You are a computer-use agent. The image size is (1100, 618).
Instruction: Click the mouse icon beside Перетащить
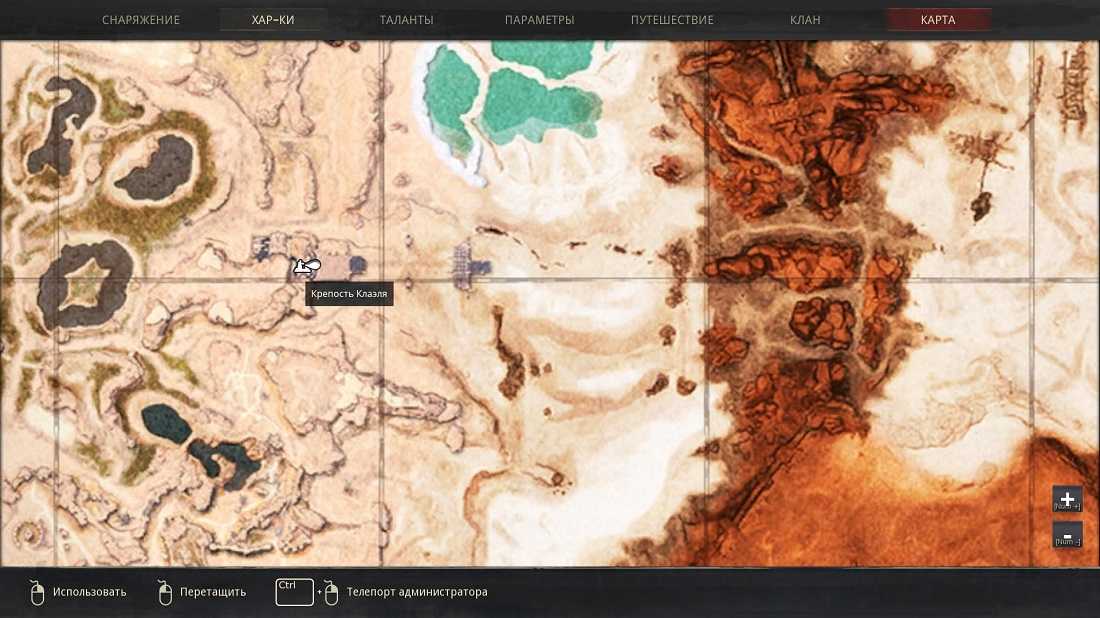(164, 593)
